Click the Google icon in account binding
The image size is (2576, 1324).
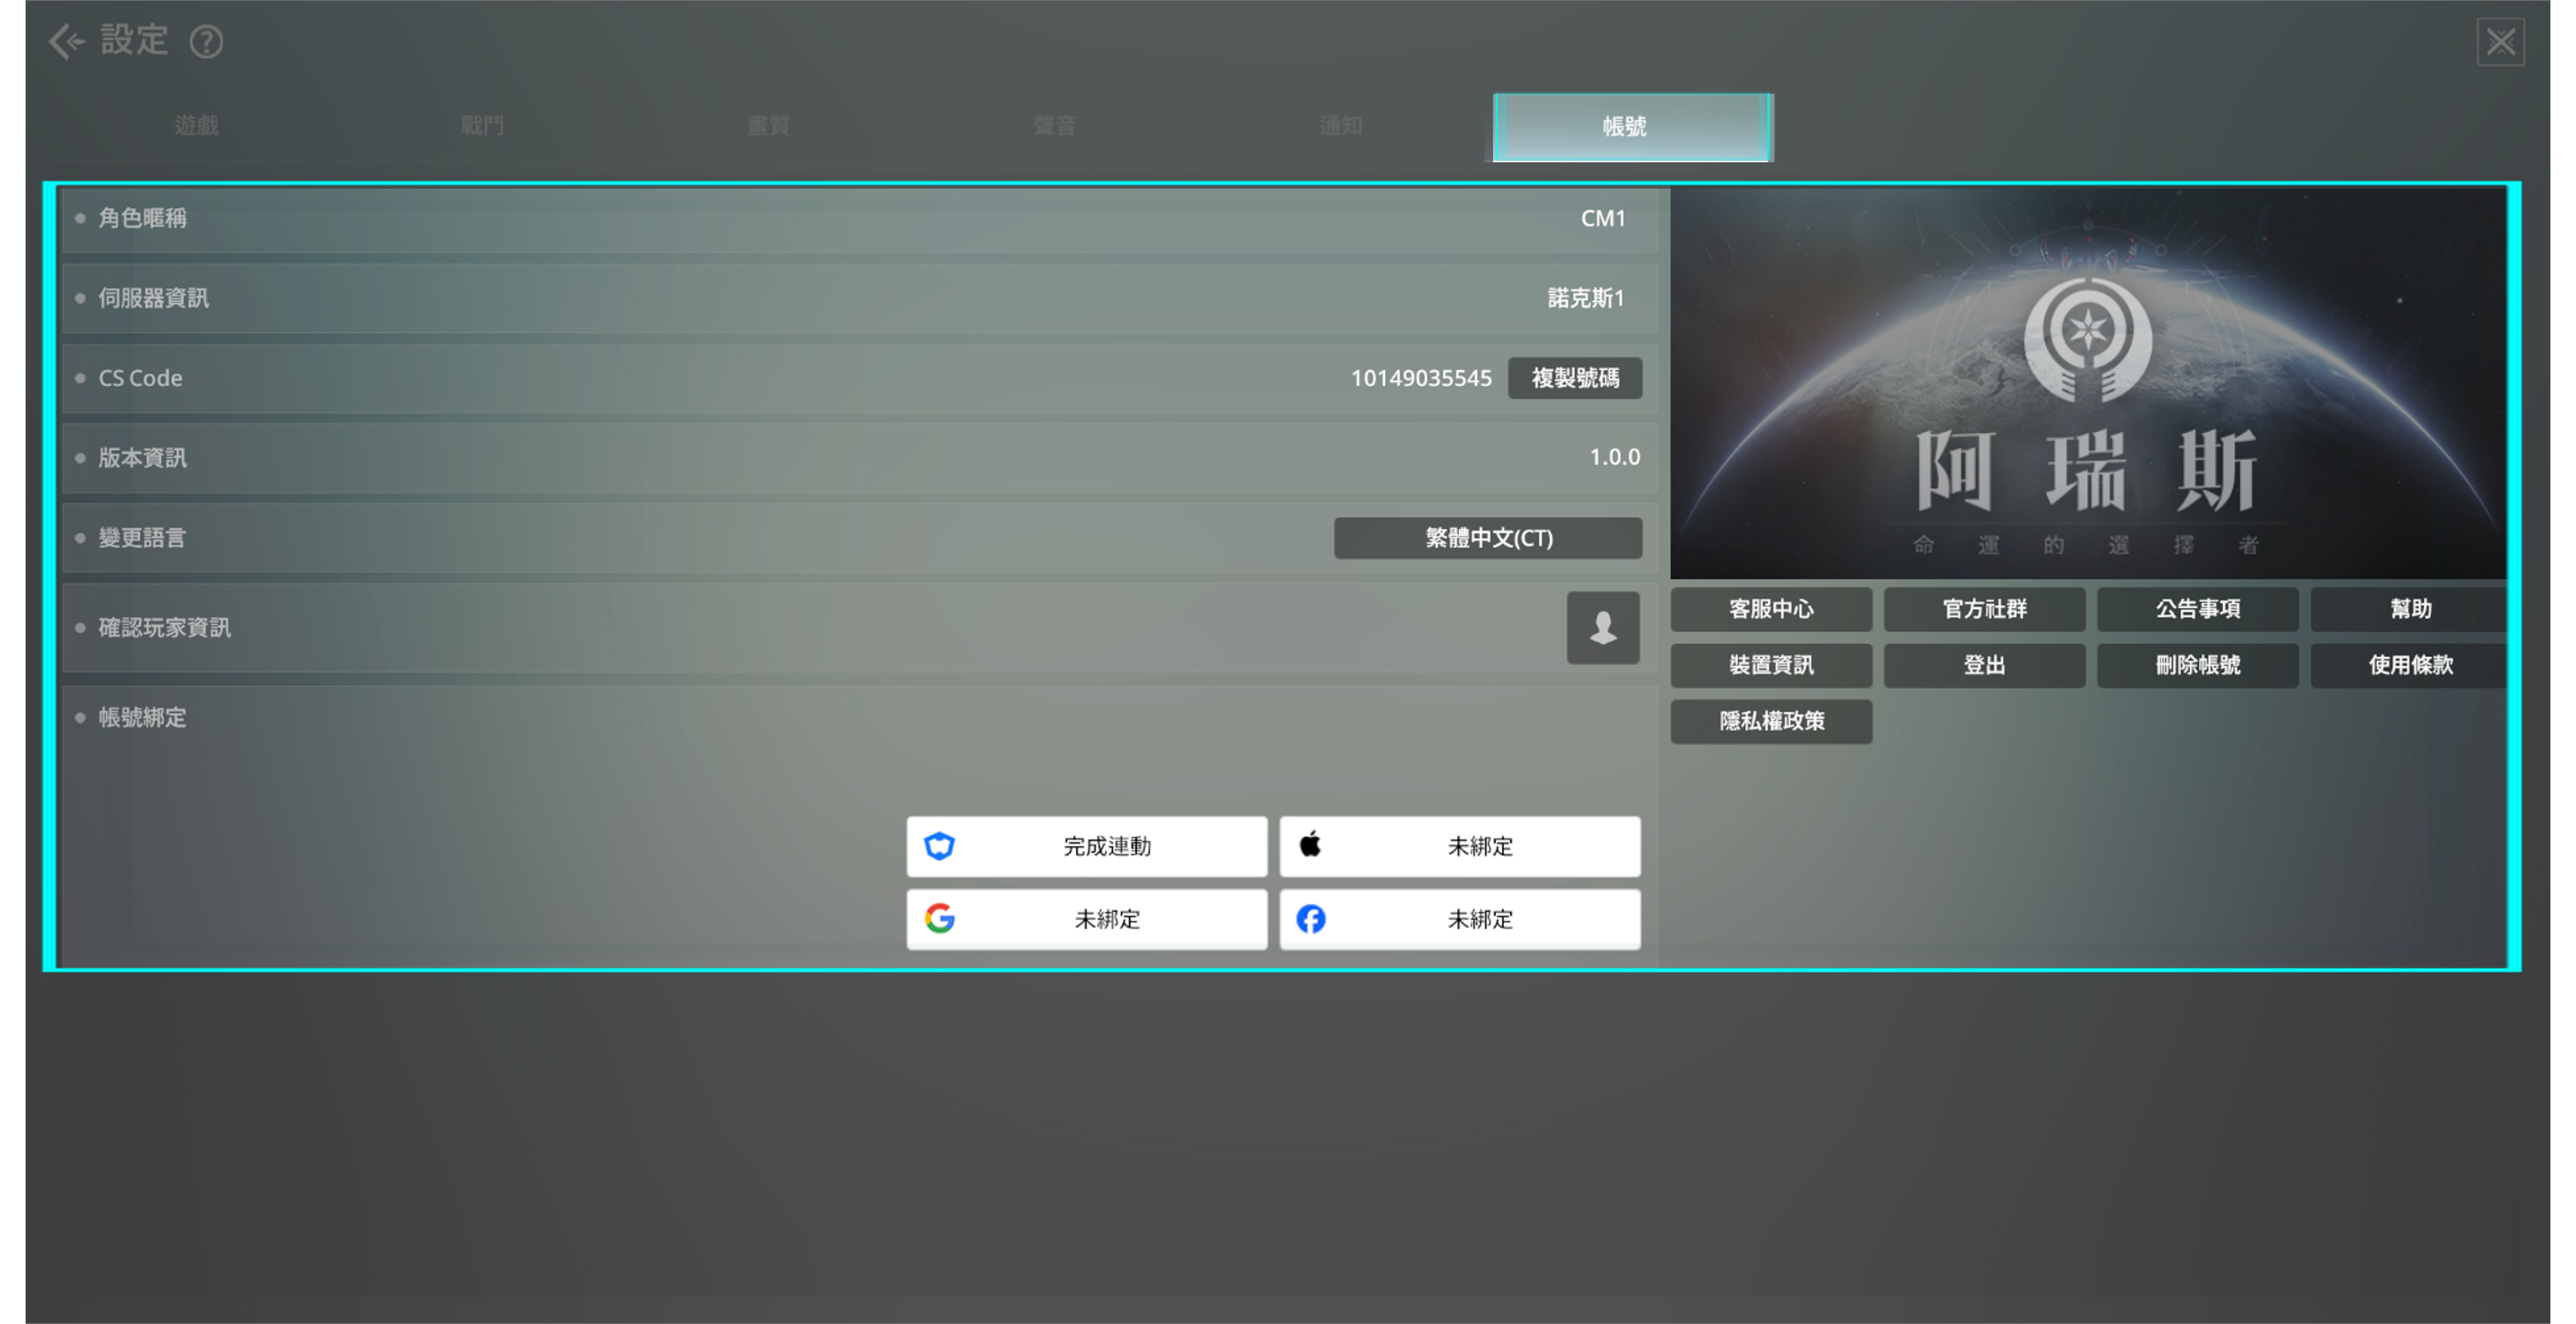tap(940, 918)
